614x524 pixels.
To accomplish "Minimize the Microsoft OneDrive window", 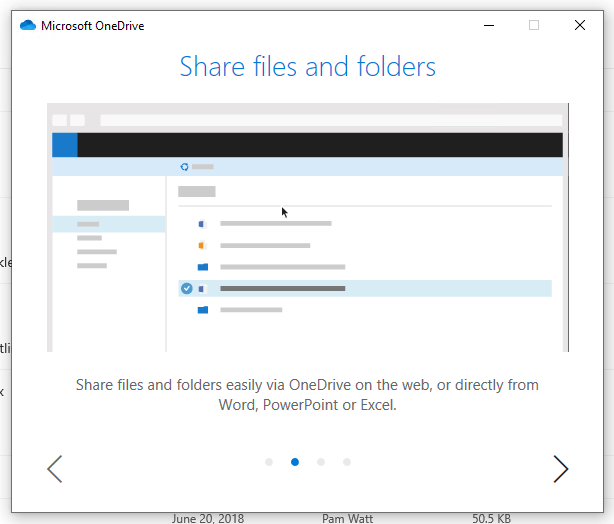I will point(489,25).
